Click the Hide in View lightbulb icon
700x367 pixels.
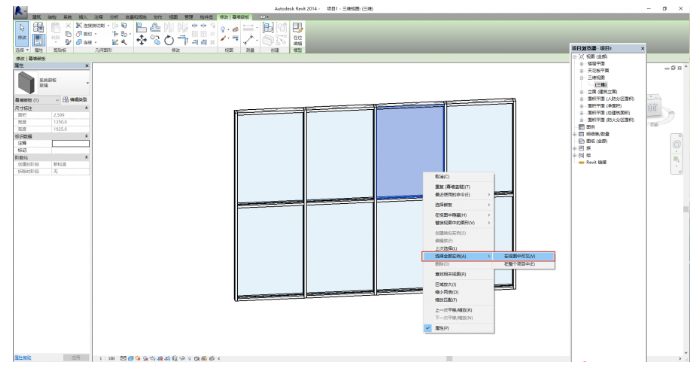pyautogui.click(x=224, y=29)
